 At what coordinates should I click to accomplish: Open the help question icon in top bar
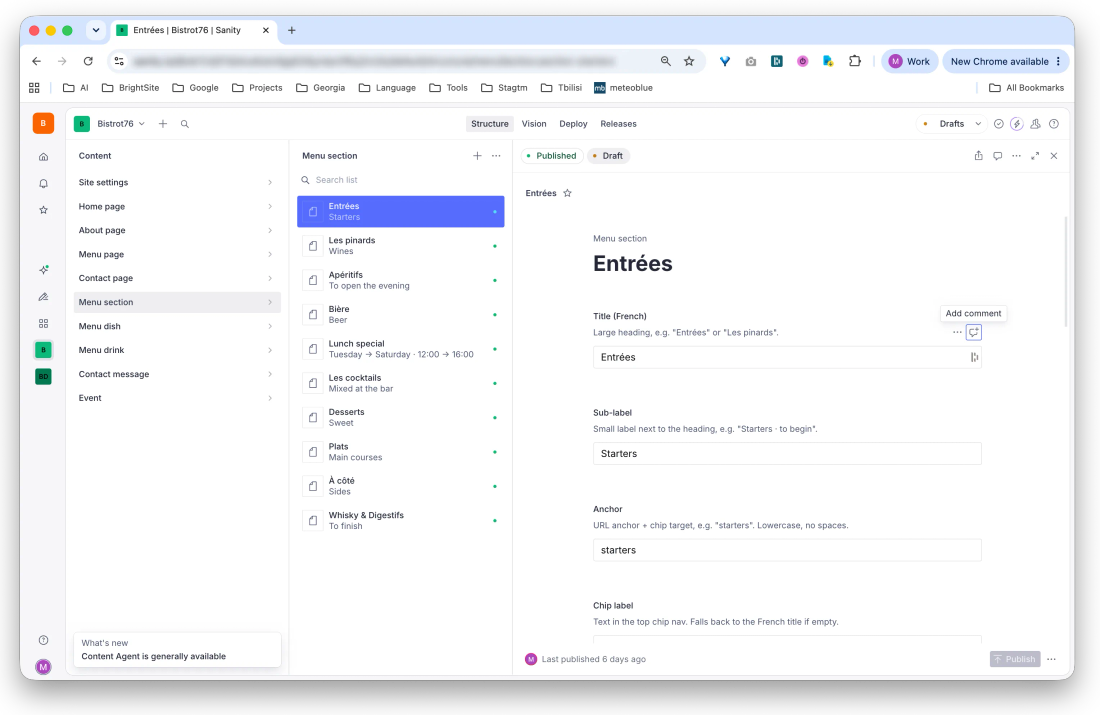click(1054, 123)
